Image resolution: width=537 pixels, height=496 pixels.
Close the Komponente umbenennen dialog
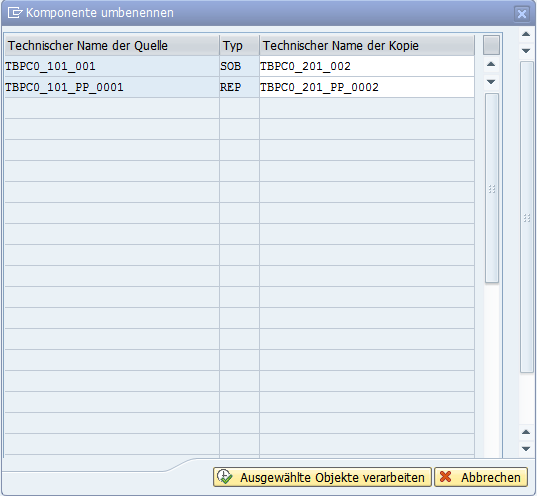522,14
